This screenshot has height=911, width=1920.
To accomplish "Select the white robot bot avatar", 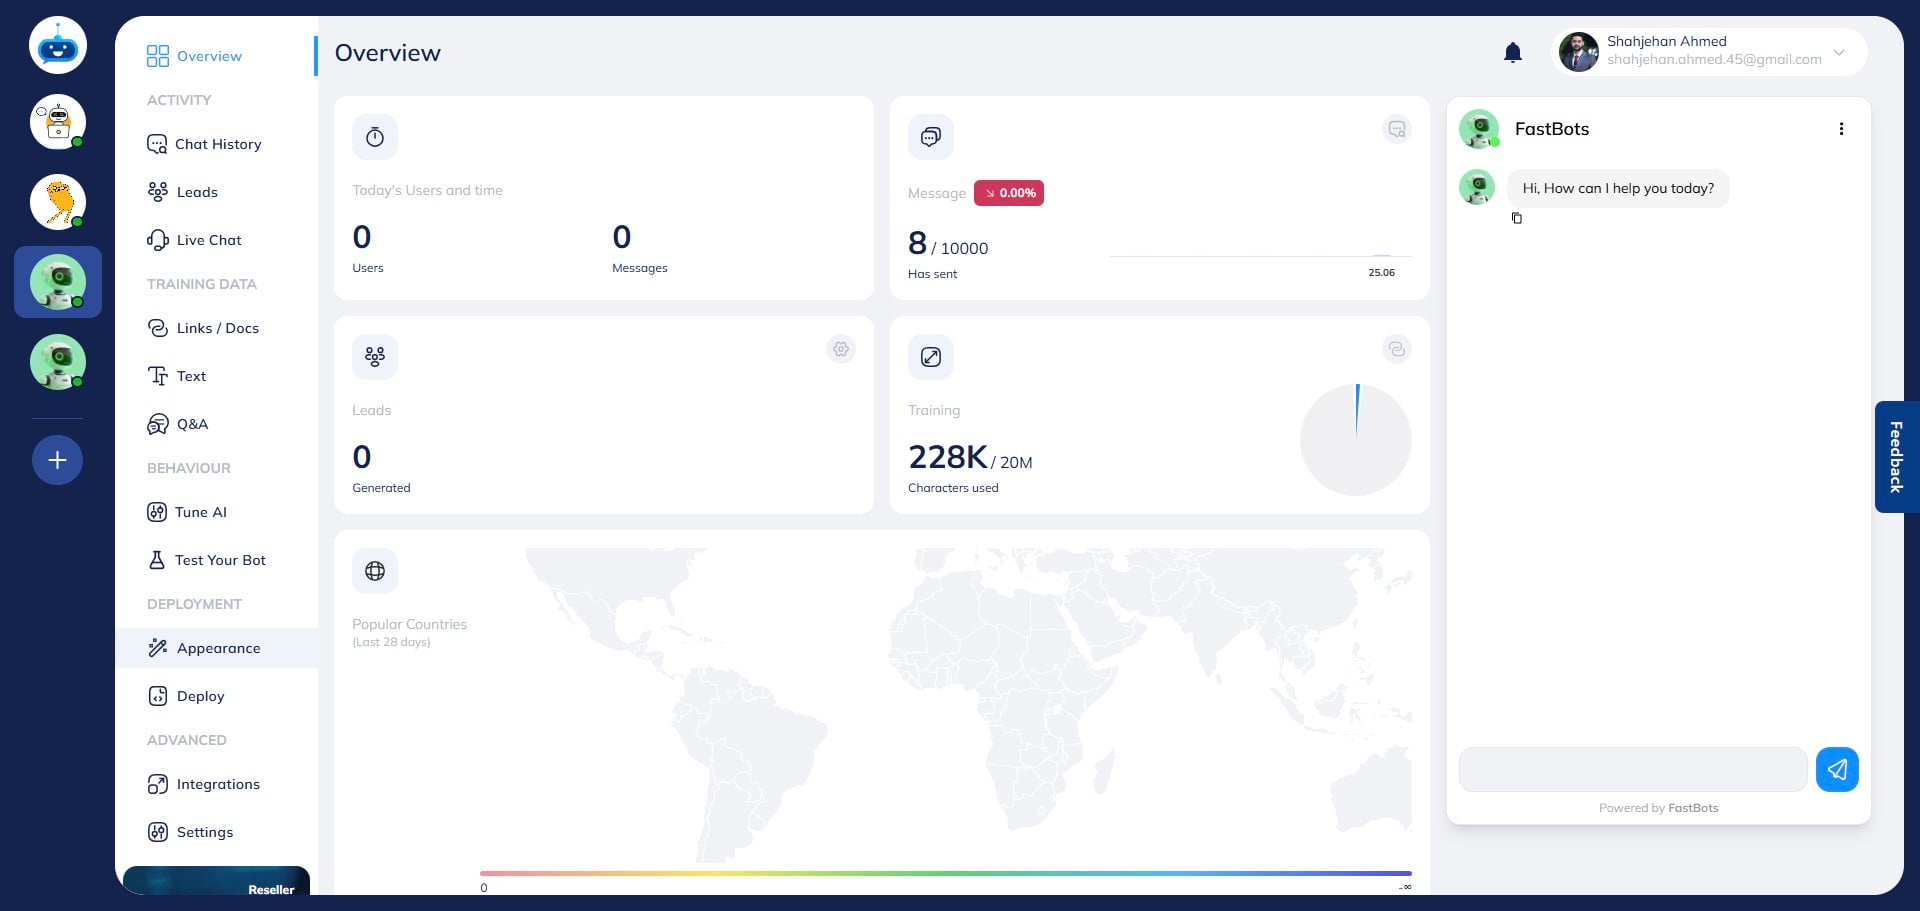I will 58,122.
